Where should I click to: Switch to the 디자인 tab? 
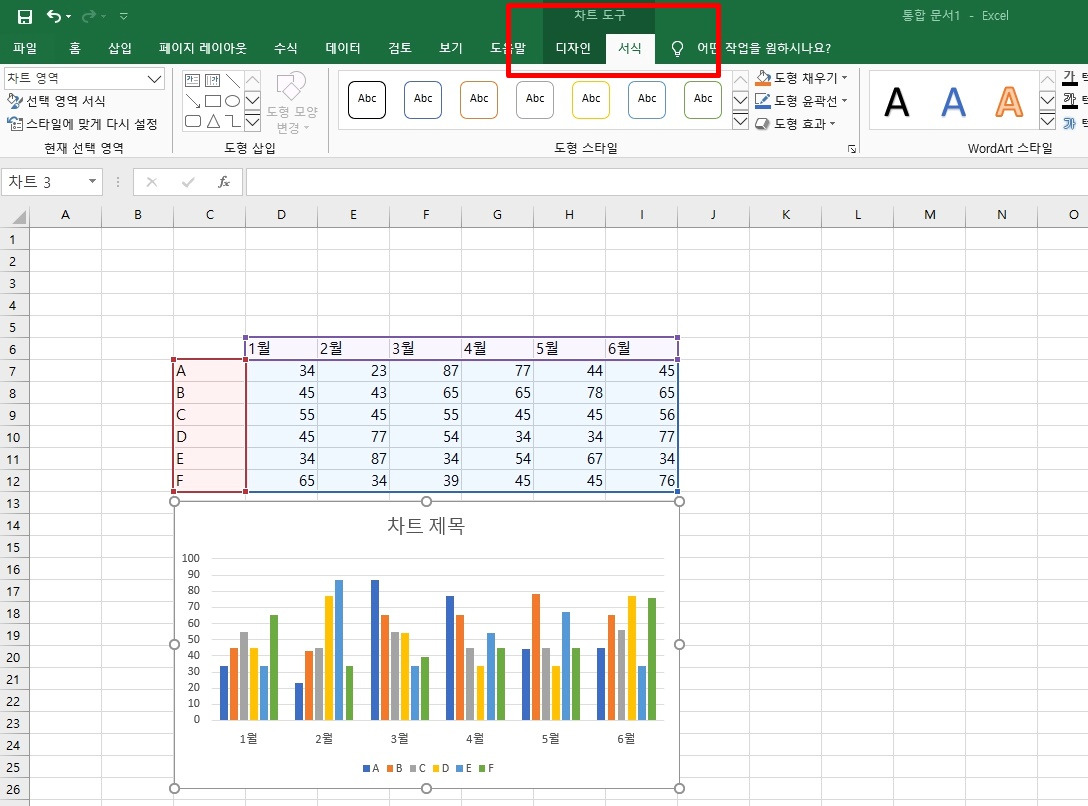[572, 48]
